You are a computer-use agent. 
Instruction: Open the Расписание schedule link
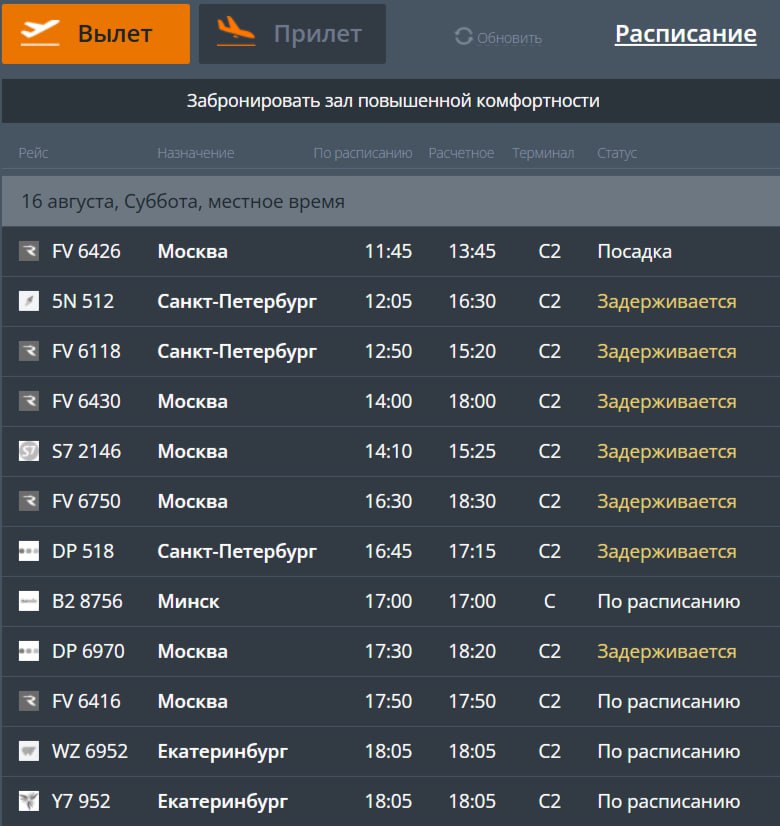click(x=686, y=34)
